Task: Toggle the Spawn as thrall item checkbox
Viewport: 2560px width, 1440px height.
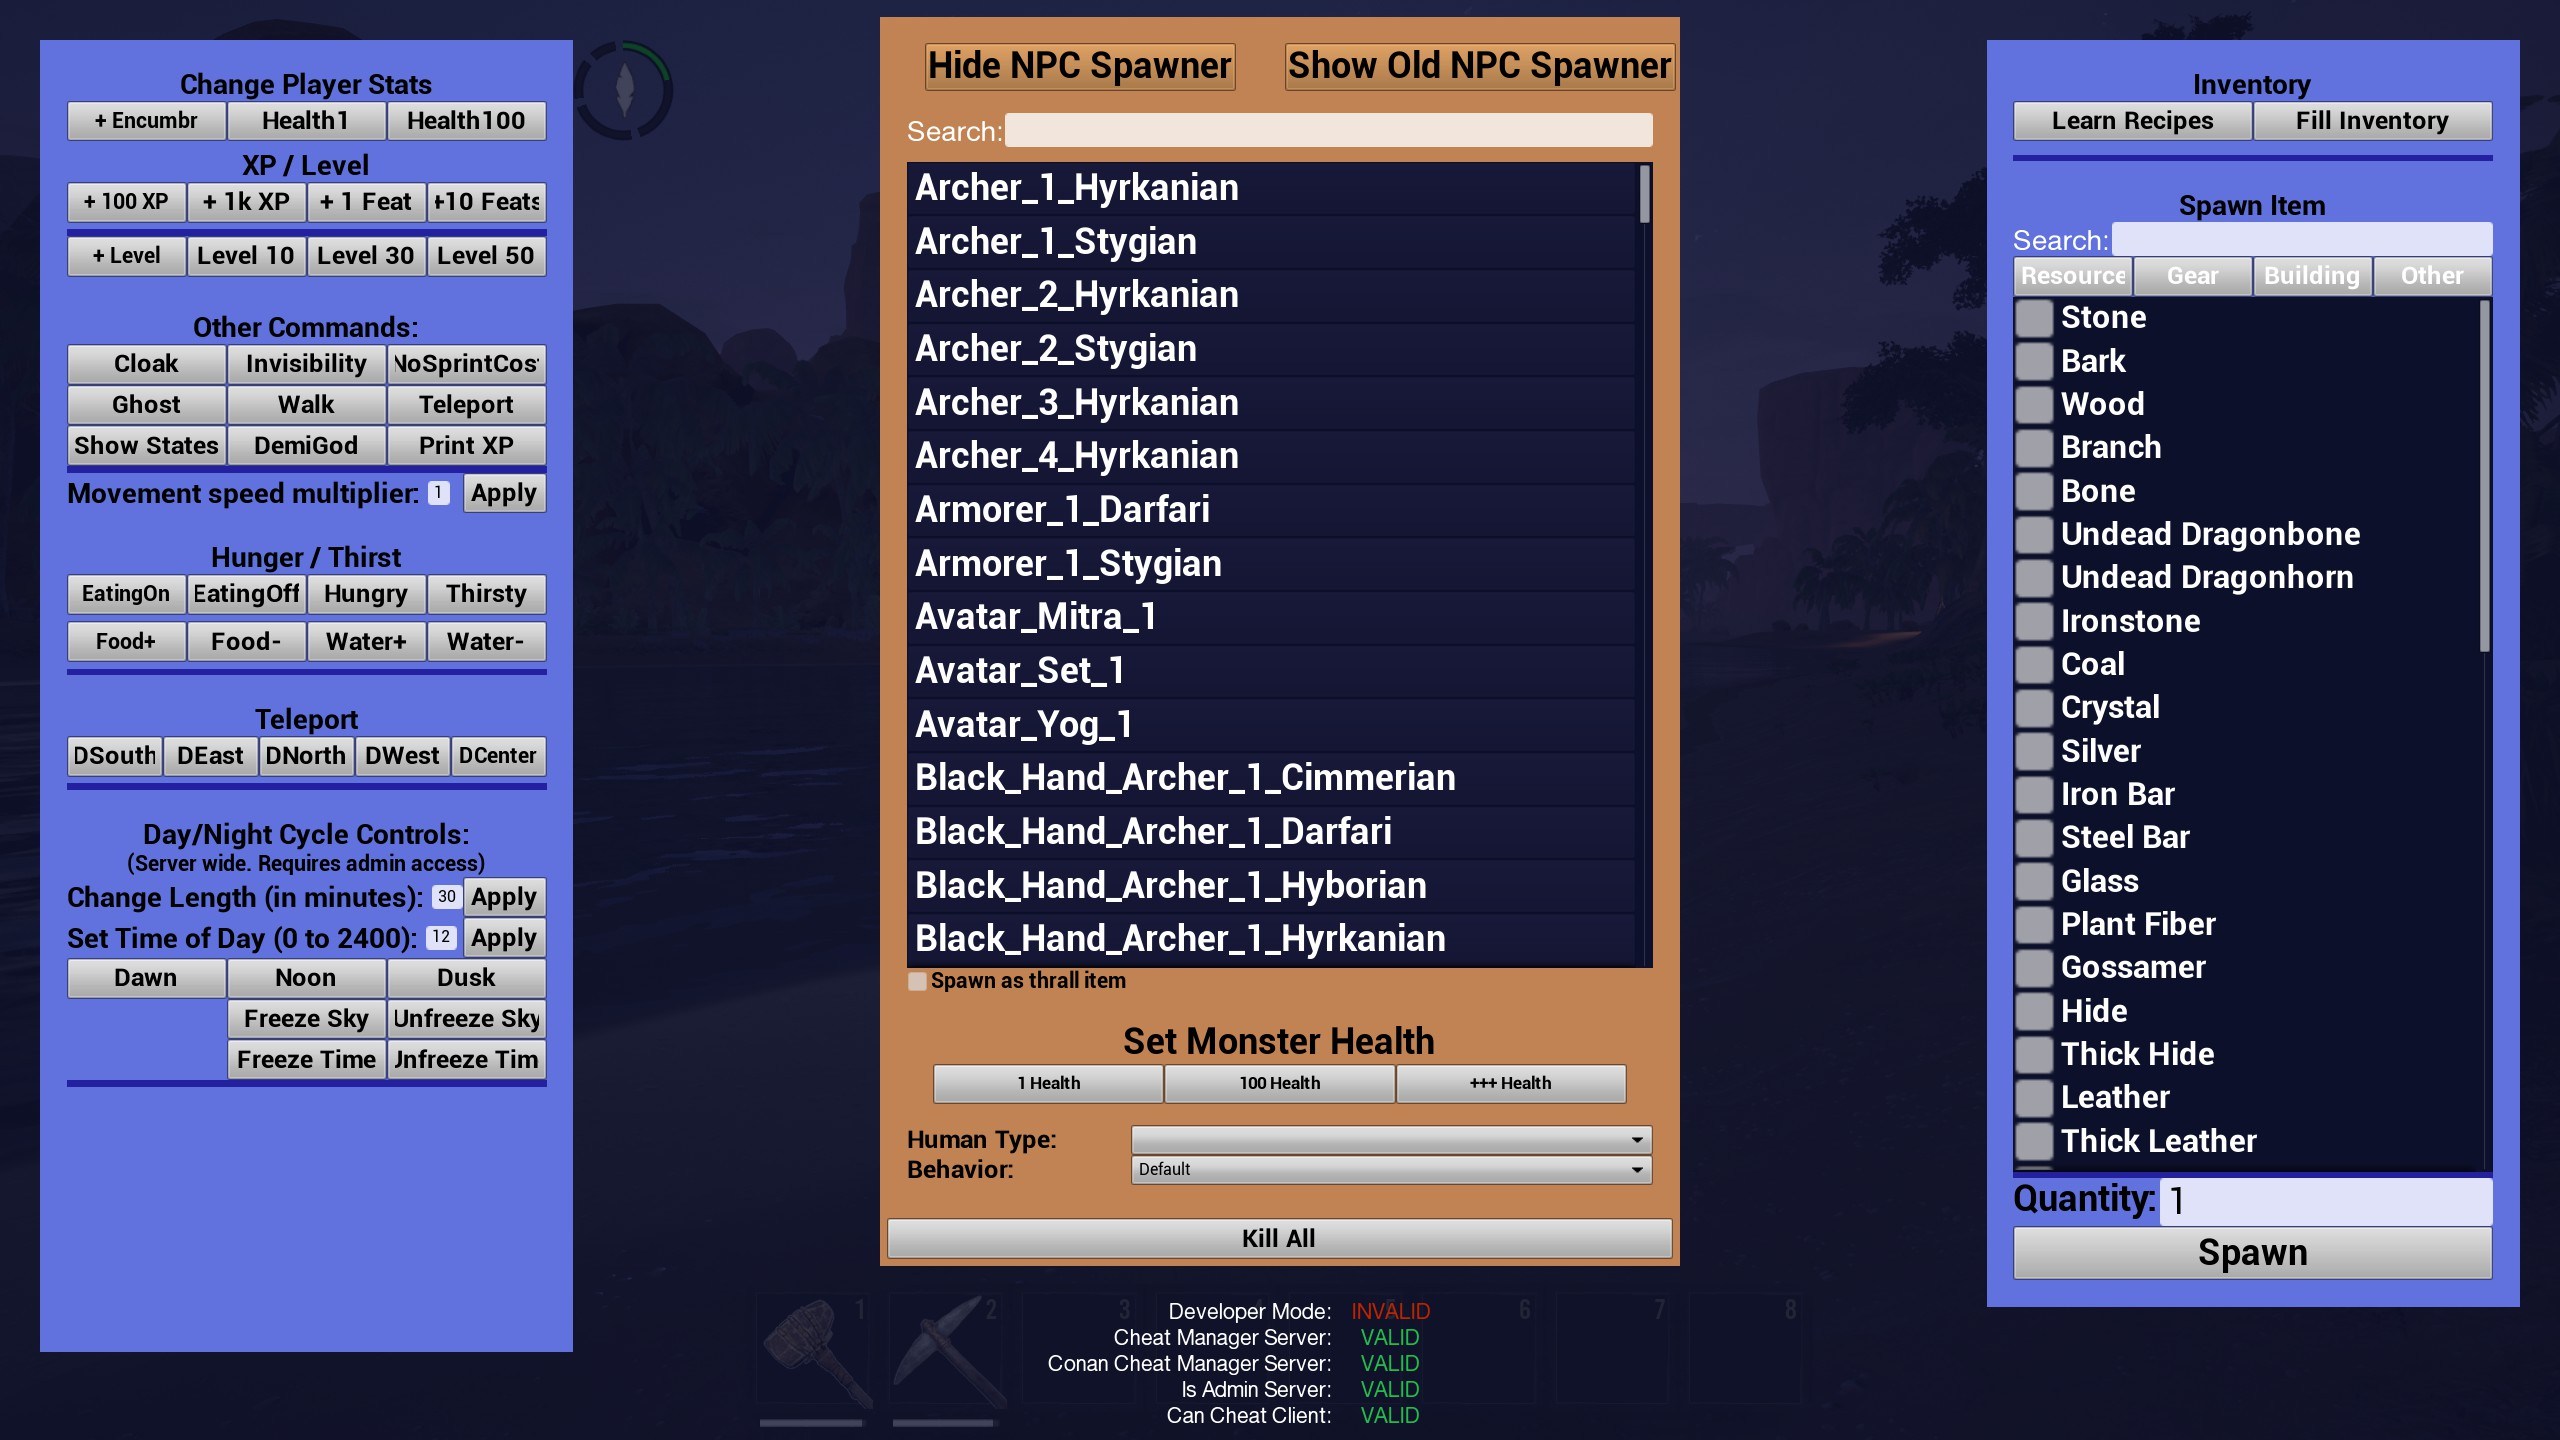Action: click(x=914, y=981)
